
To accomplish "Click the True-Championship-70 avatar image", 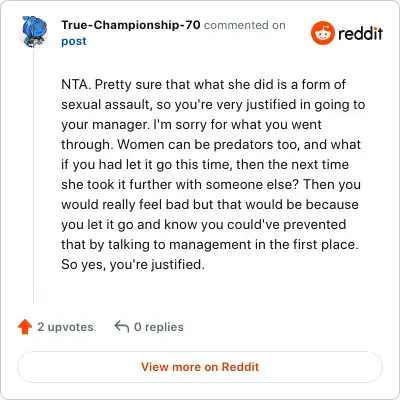I will pos(33,32).
